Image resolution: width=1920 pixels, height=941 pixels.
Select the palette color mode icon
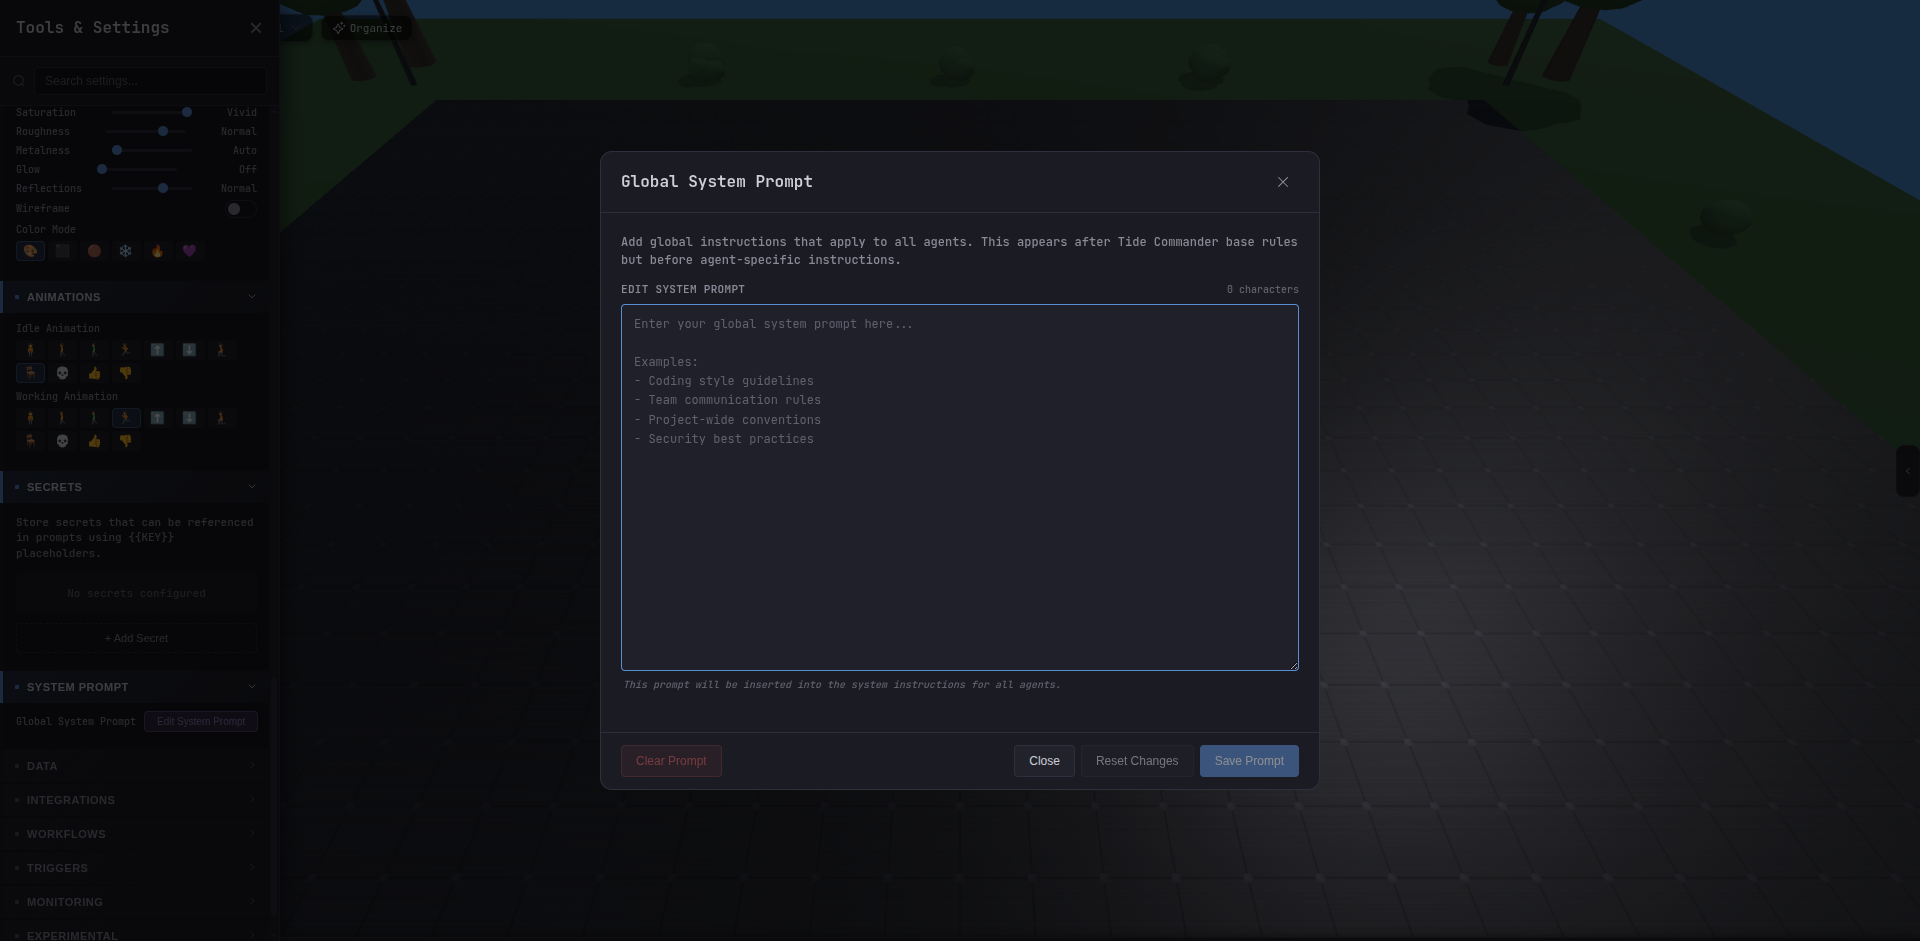point(30,251)
